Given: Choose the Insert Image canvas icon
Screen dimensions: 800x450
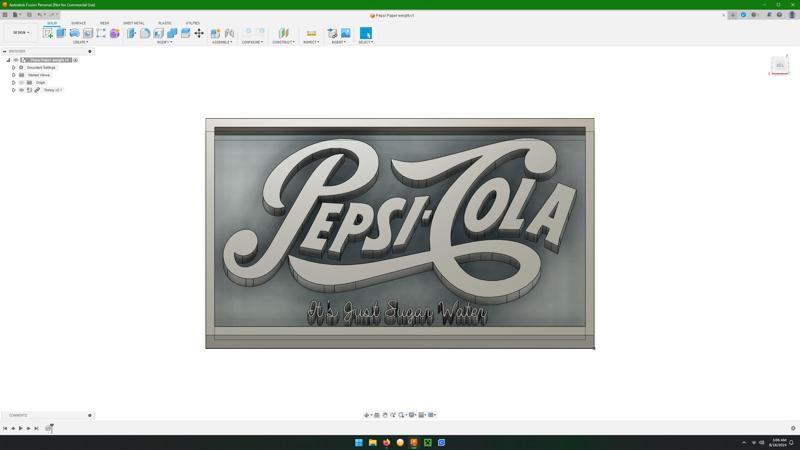Looking at the screenshot, I should (x=345, y=33).
